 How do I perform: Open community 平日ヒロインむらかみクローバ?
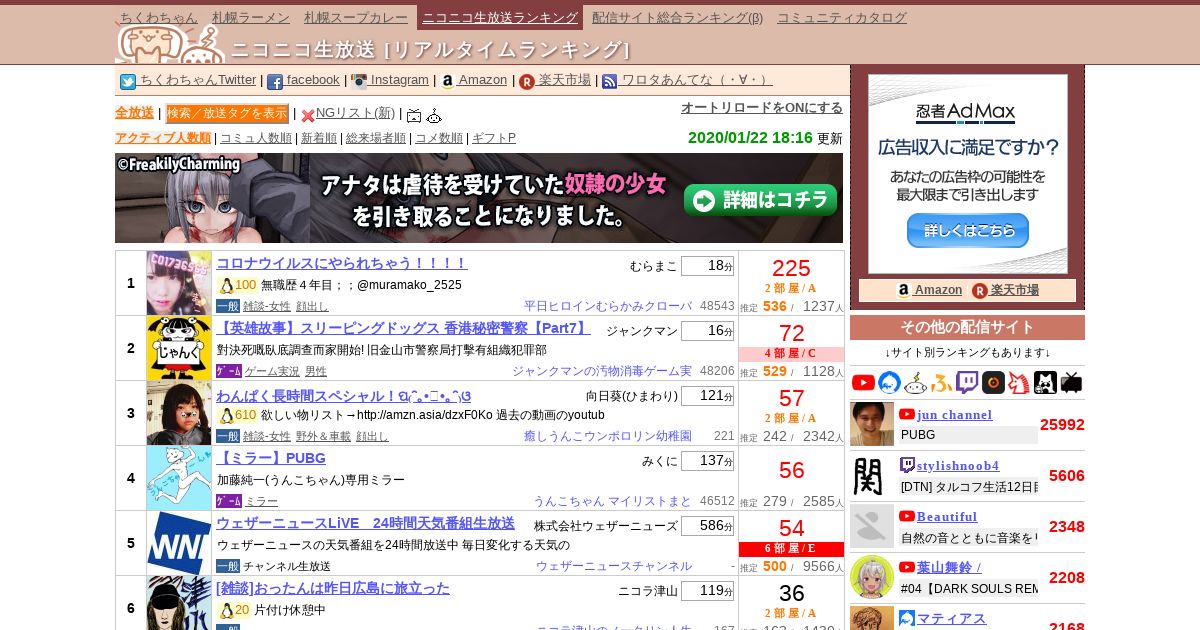tap(608, 306)
